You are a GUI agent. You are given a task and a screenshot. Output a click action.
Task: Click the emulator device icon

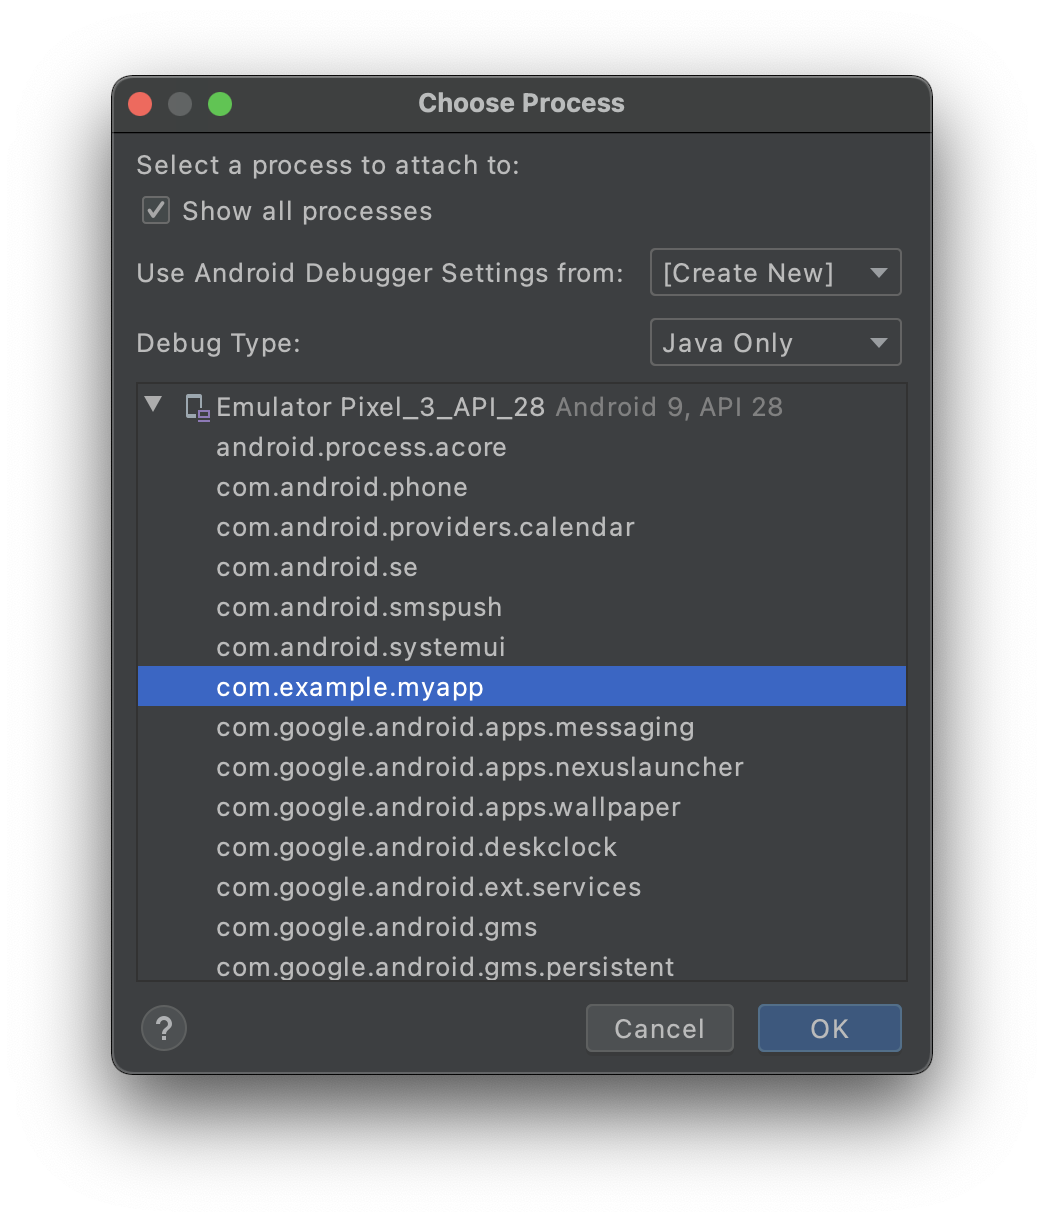click(198, 407)
